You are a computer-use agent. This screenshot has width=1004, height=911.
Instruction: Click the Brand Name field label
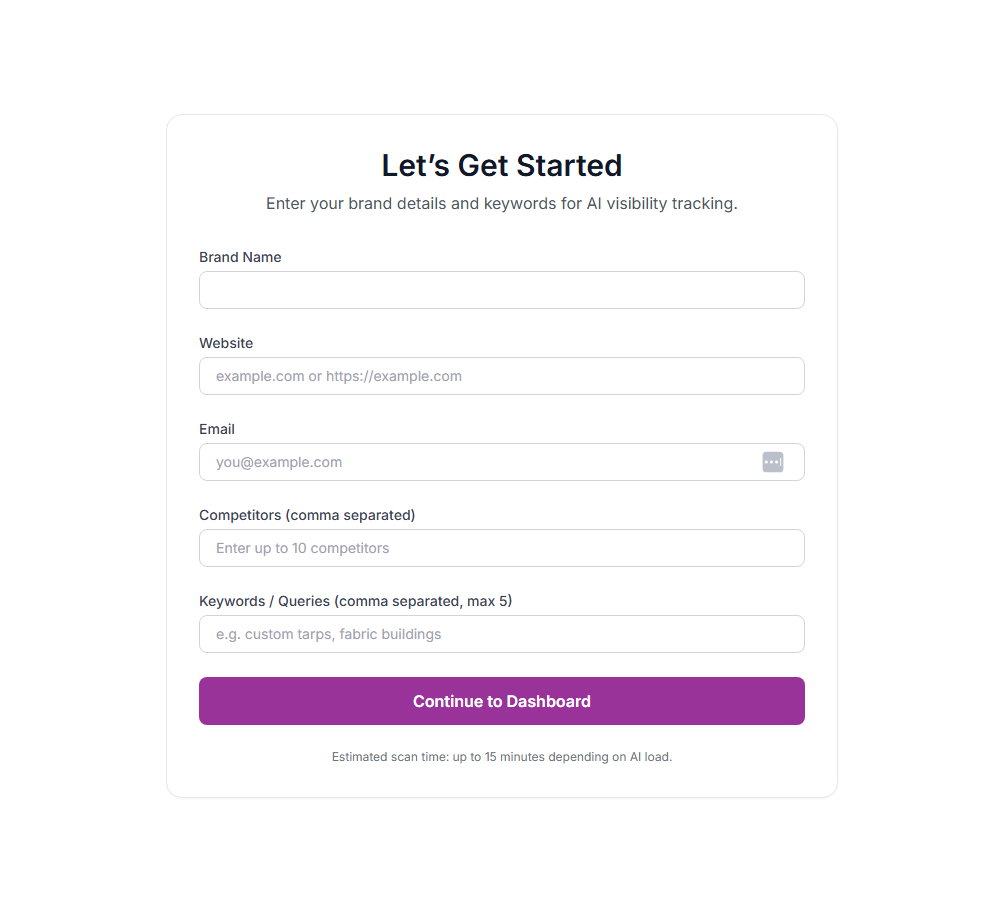click(x=240, y=257)
